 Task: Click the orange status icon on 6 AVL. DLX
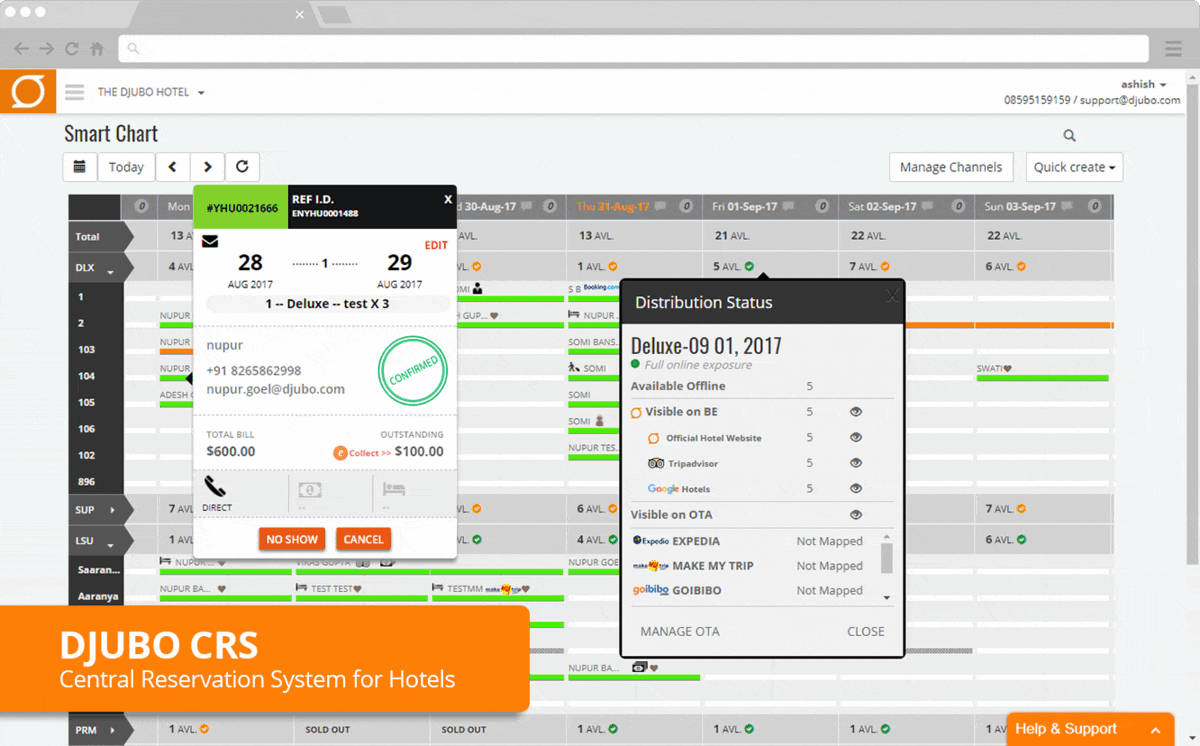(x=1021, y=267)
